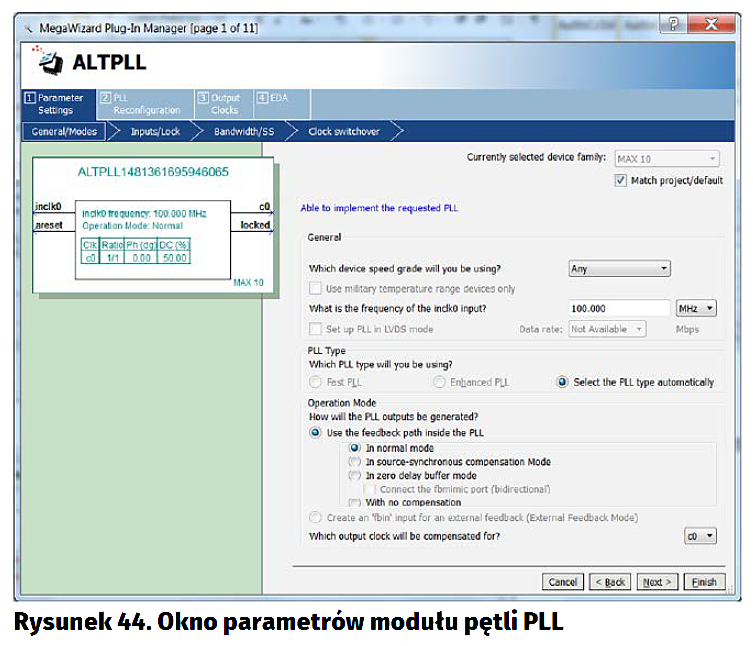Select the With no compensation option
The height and width of the screenshot is (646, 753).
pos(354,502)
